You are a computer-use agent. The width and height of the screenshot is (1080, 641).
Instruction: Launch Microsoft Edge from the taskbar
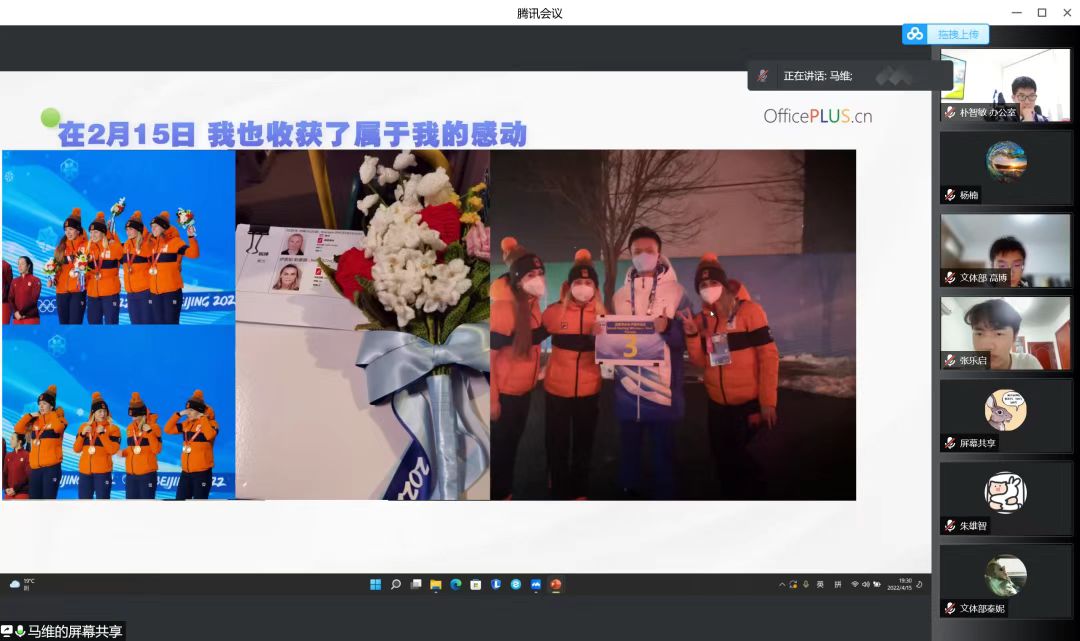[456, 585]
